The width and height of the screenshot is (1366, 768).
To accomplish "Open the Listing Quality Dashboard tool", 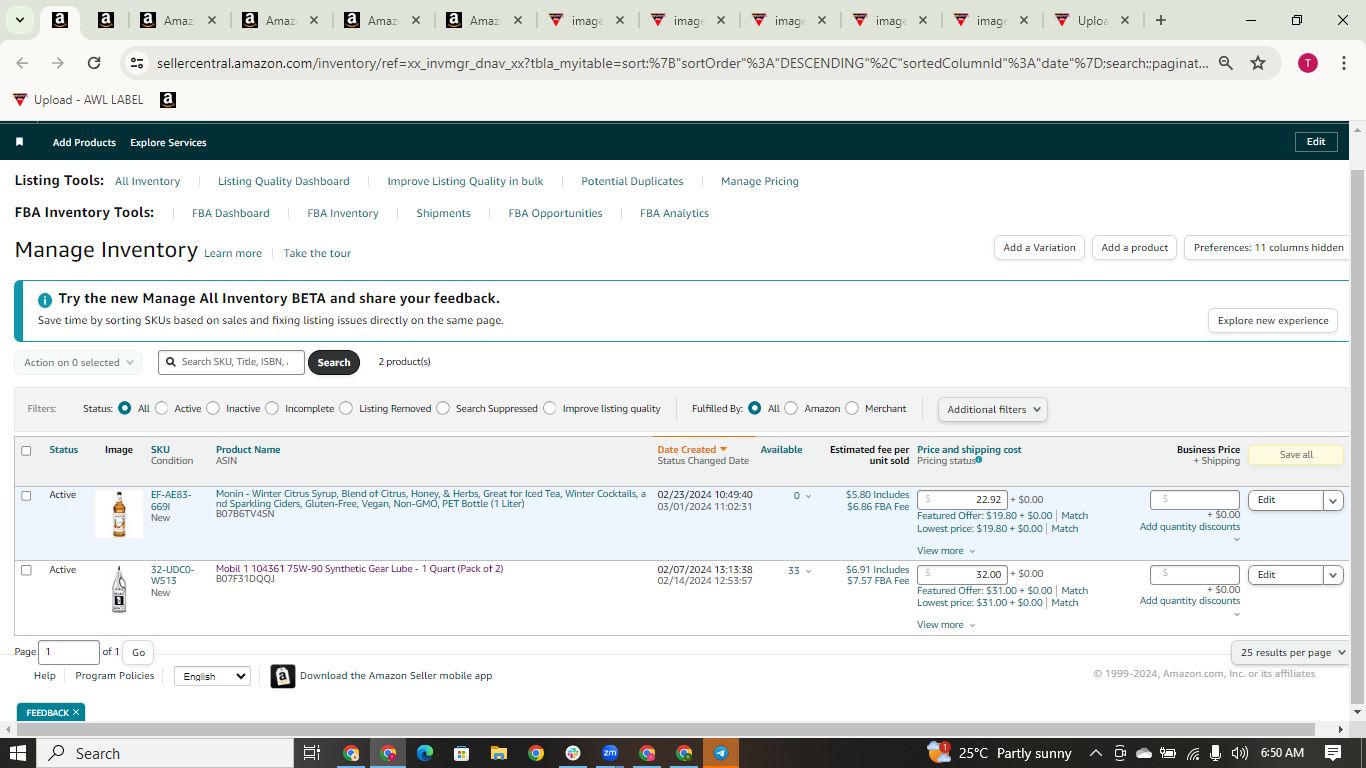I will [284, 181].
